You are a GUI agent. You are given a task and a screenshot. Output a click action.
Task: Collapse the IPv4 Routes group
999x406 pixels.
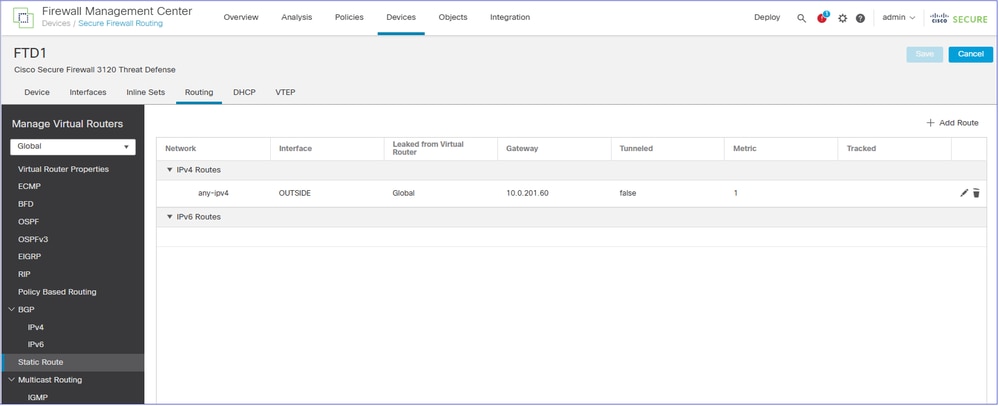[169, 170]
